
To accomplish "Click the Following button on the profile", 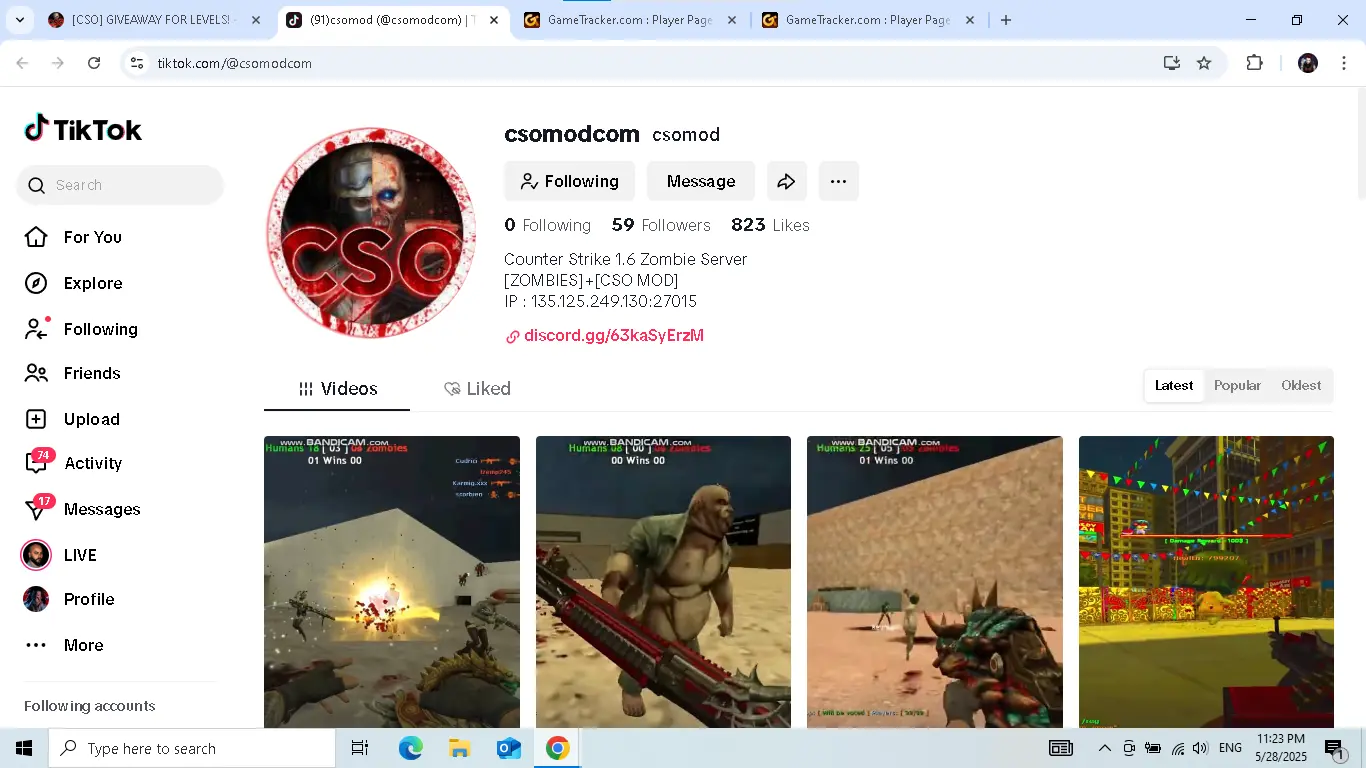I will (x=569, y=181).
